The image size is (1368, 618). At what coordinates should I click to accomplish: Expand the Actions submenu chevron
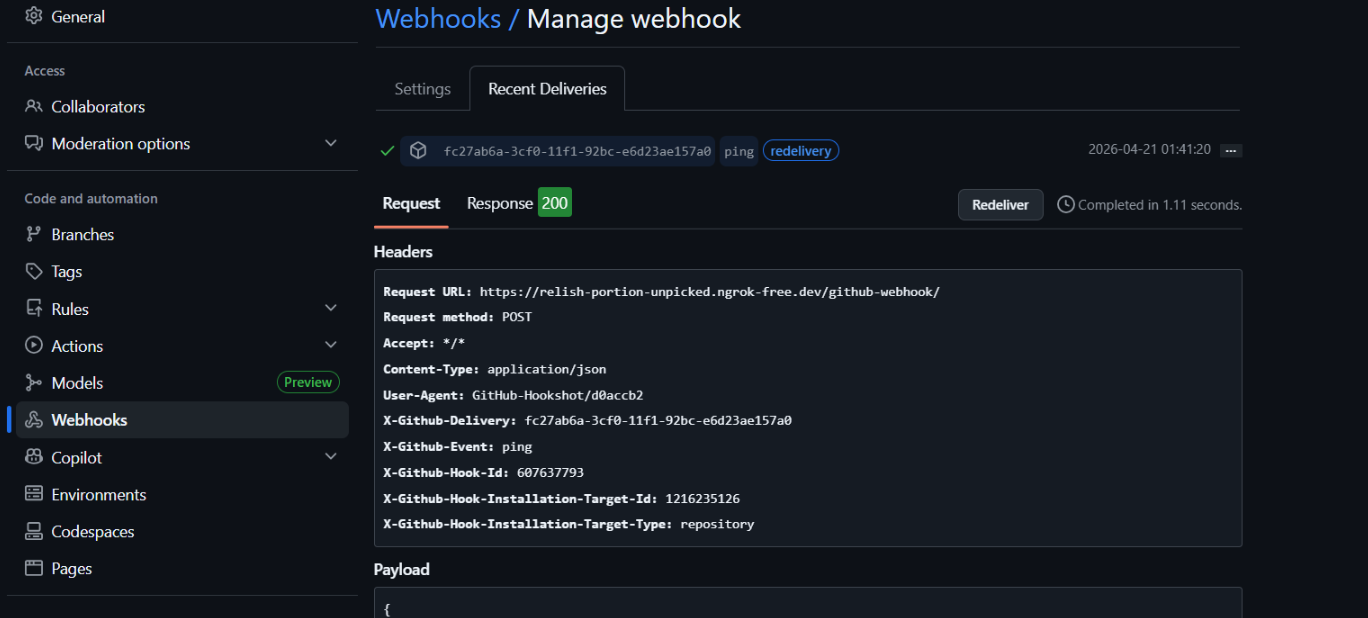pos(331,346)
